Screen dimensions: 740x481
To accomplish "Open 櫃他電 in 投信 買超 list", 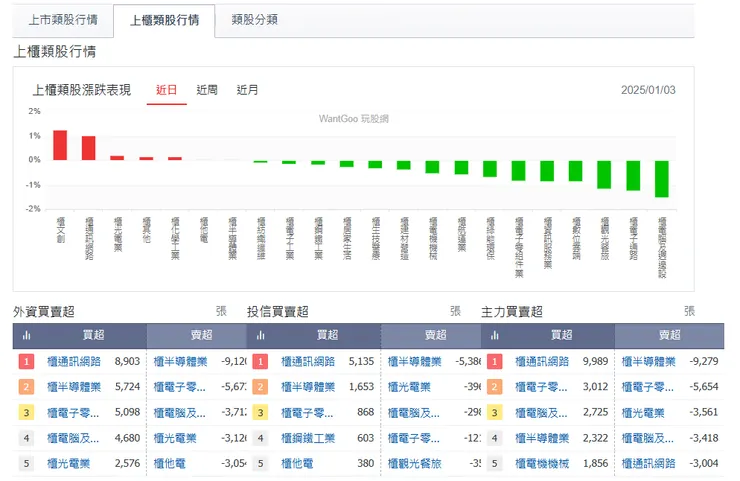I will click(x=297, y=464).
